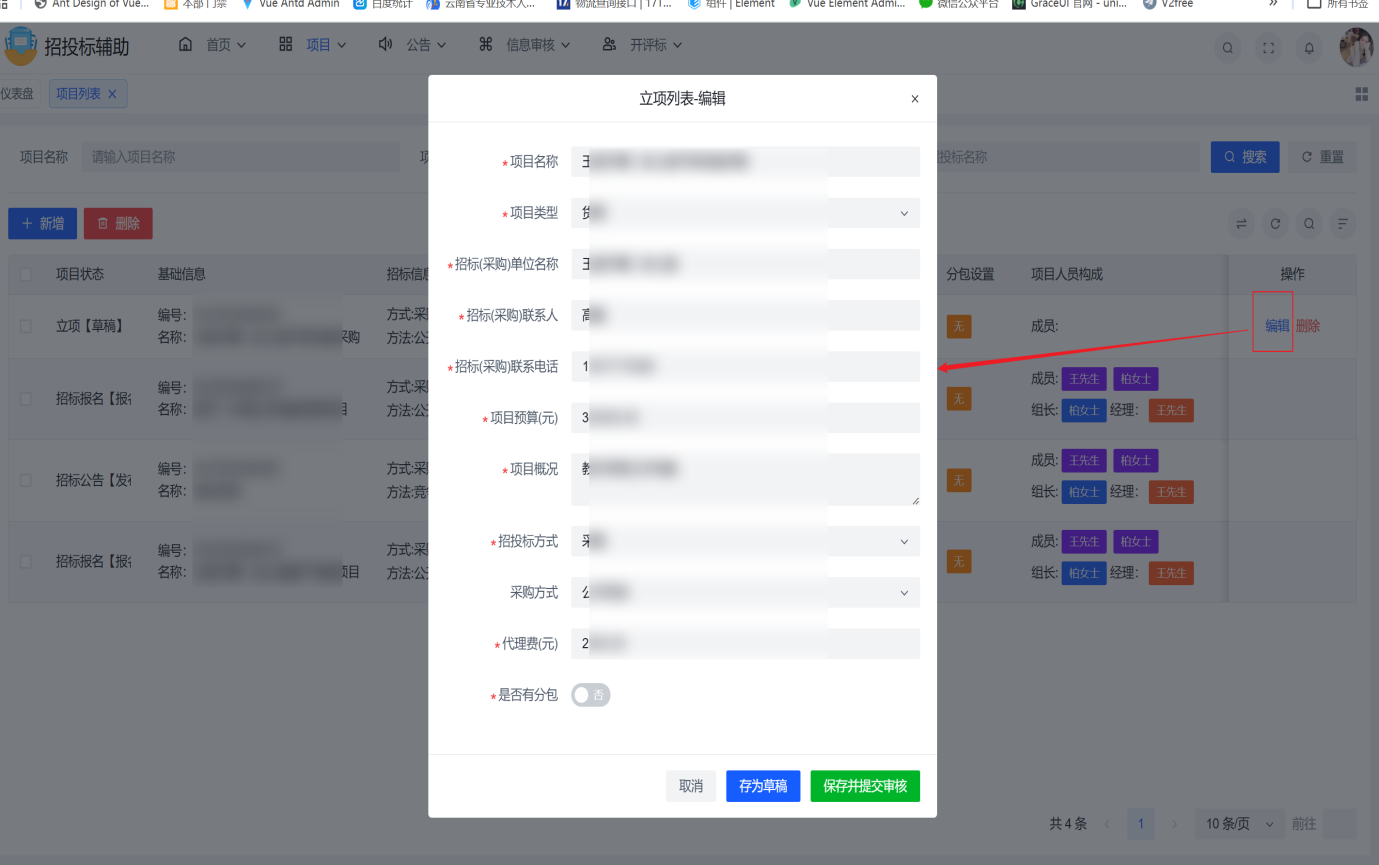Click the 保存并提交审核 green button
The height and width of the screenshot is (865, 1379).
pyautogui.click(x=864, y=786)
